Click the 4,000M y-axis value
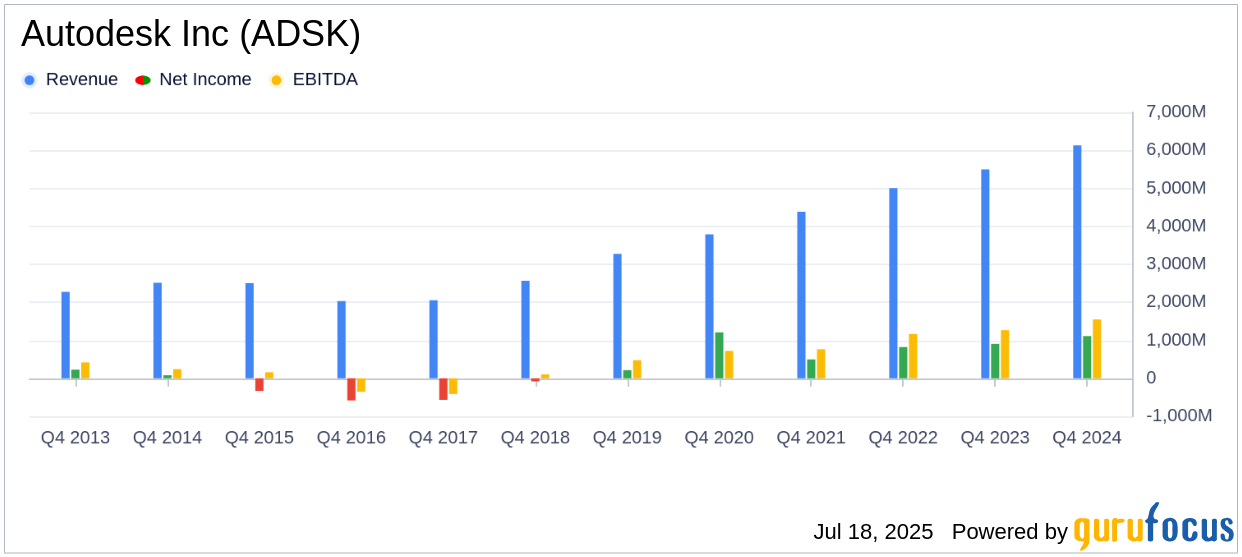 (x=1176, y=226)
